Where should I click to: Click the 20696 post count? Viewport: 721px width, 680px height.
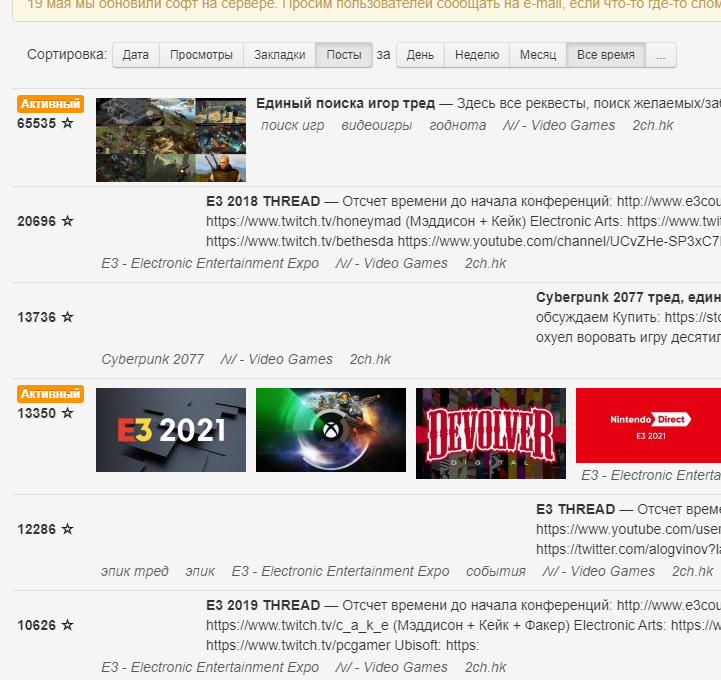coord(36,221)
